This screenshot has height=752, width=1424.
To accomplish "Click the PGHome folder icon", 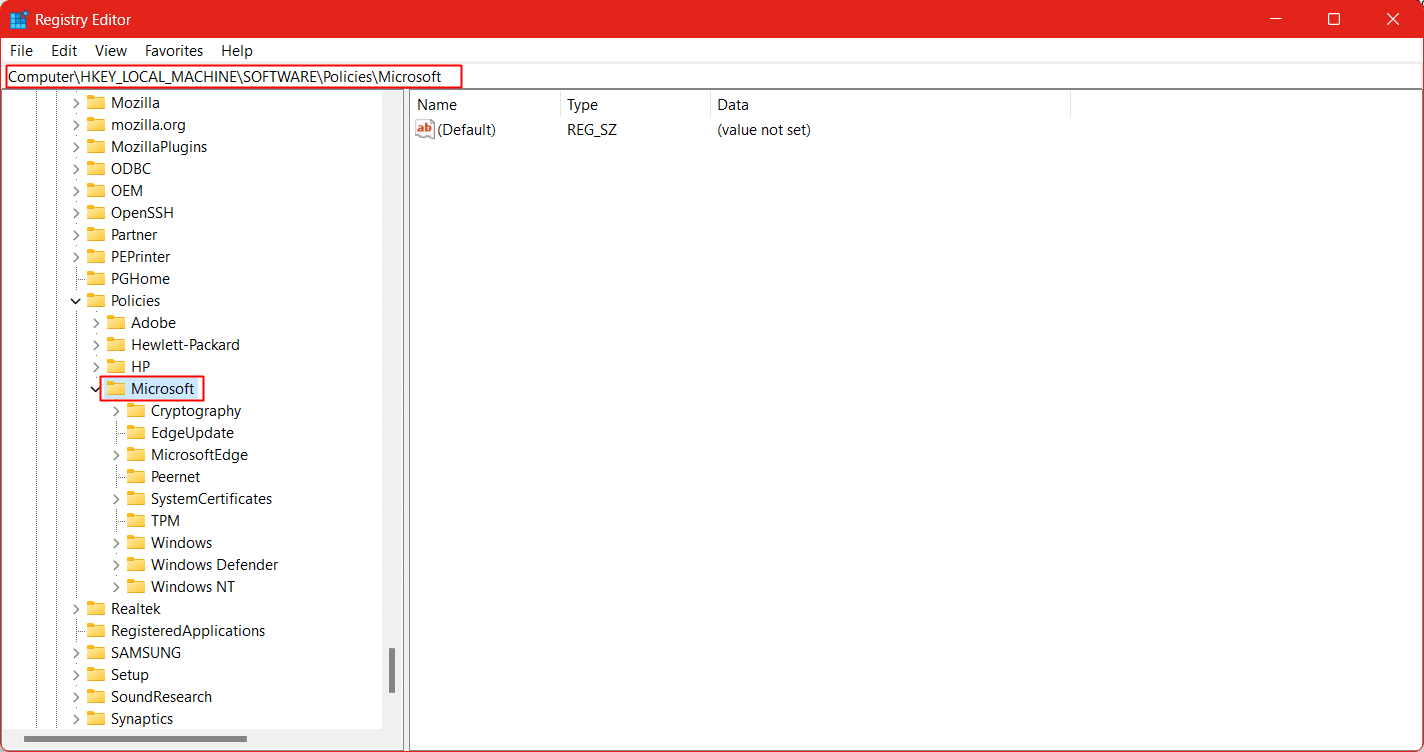I will [96, 279].
